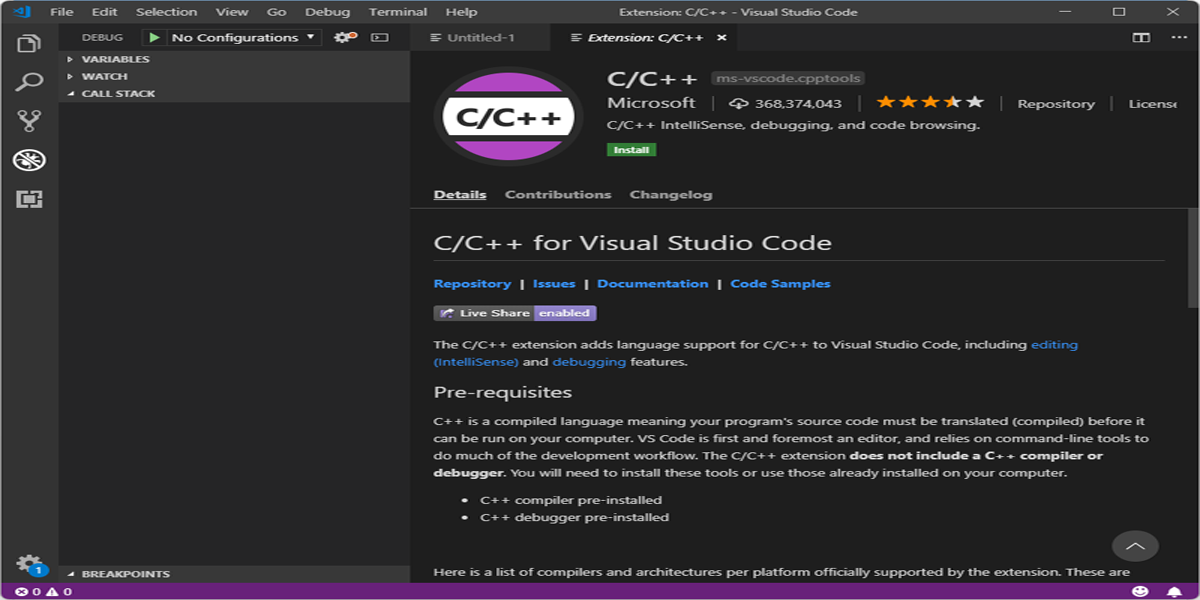The height and width of the screenshot is (600, 1200).
Task: Switch to the Changelog tab
Action: point(671,194)
